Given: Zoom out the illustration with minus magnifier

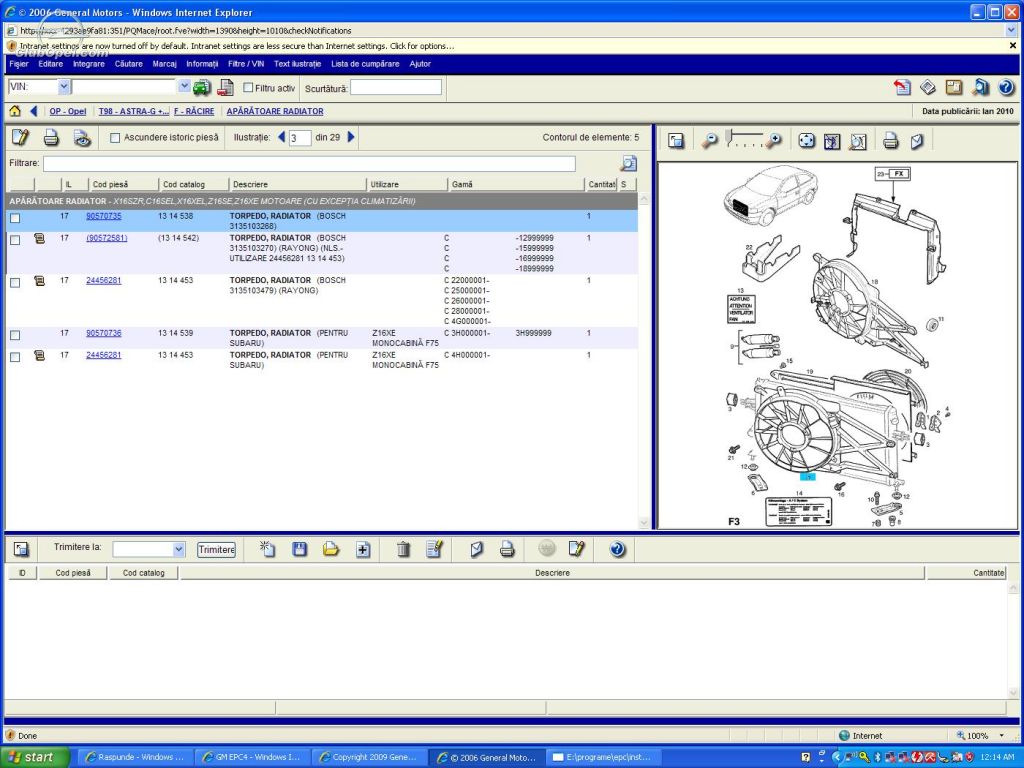Looking at the screenshot, I should point(709,140).
